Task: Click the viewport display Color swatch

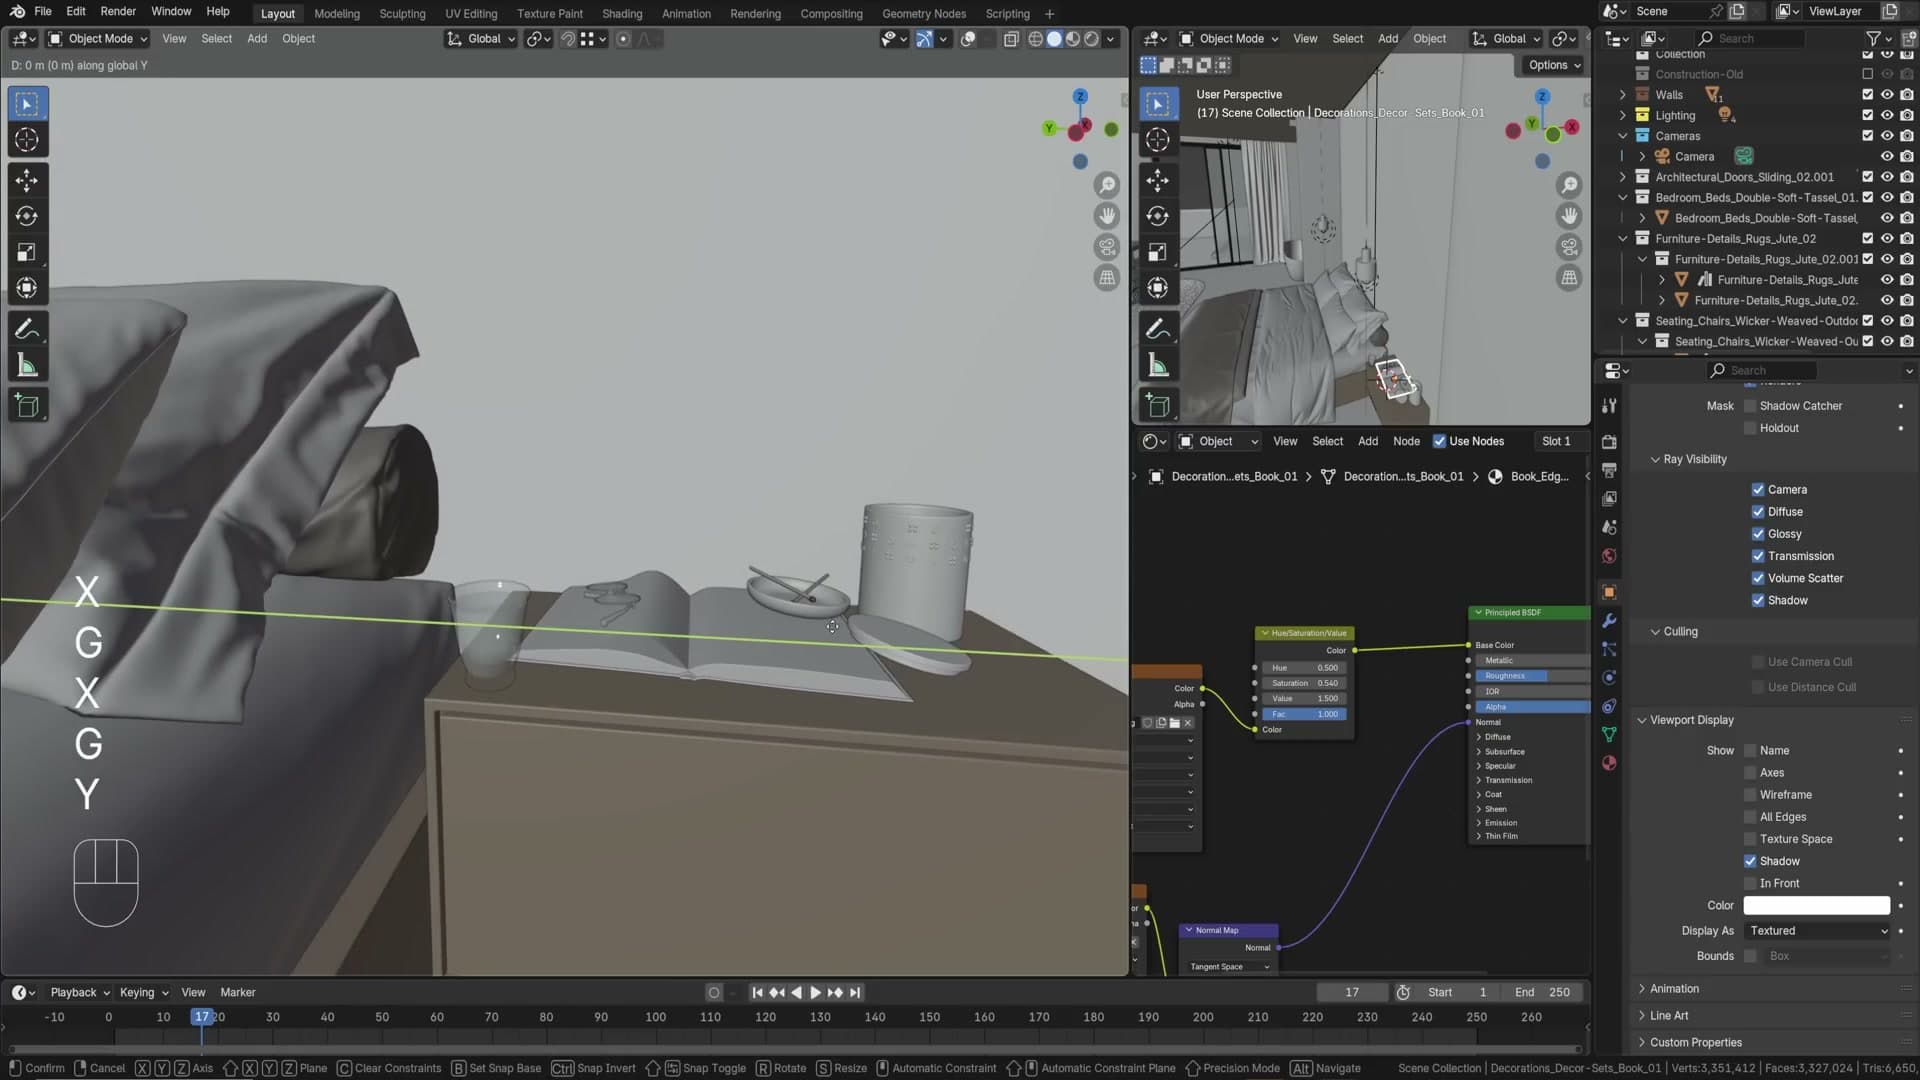Action: tap(1817, 905)
